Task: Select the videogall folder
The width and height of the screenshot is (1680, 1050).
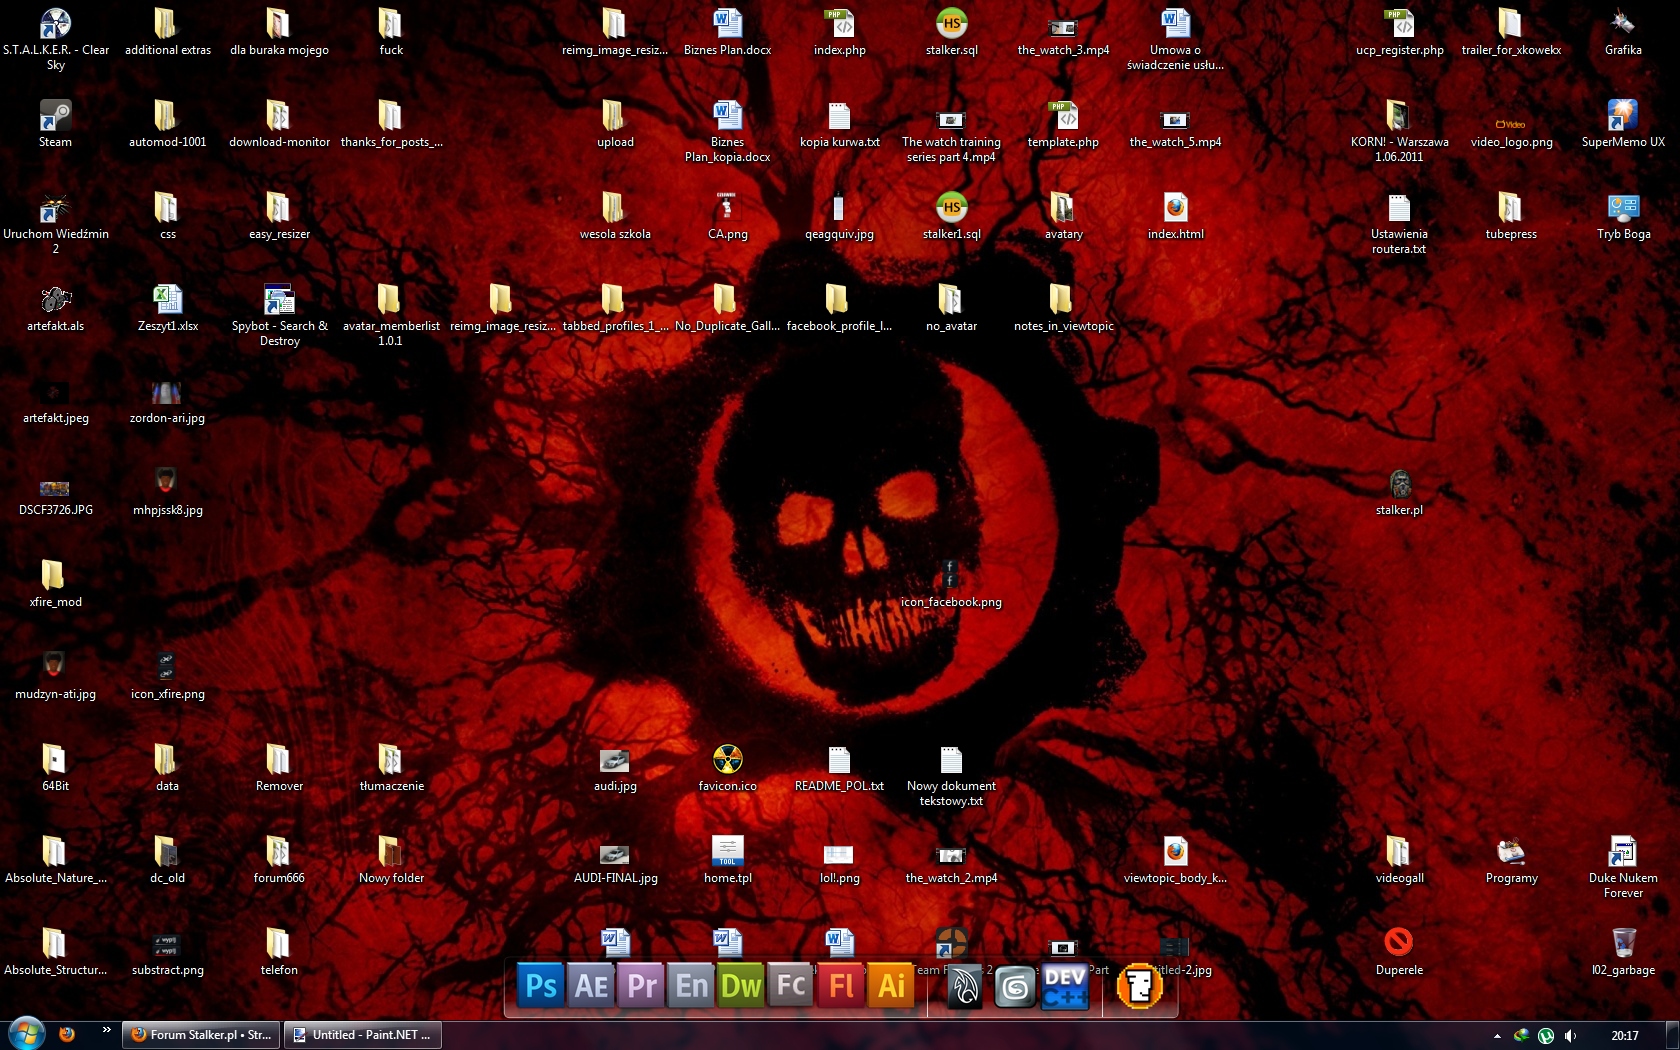Action: 1399,859
